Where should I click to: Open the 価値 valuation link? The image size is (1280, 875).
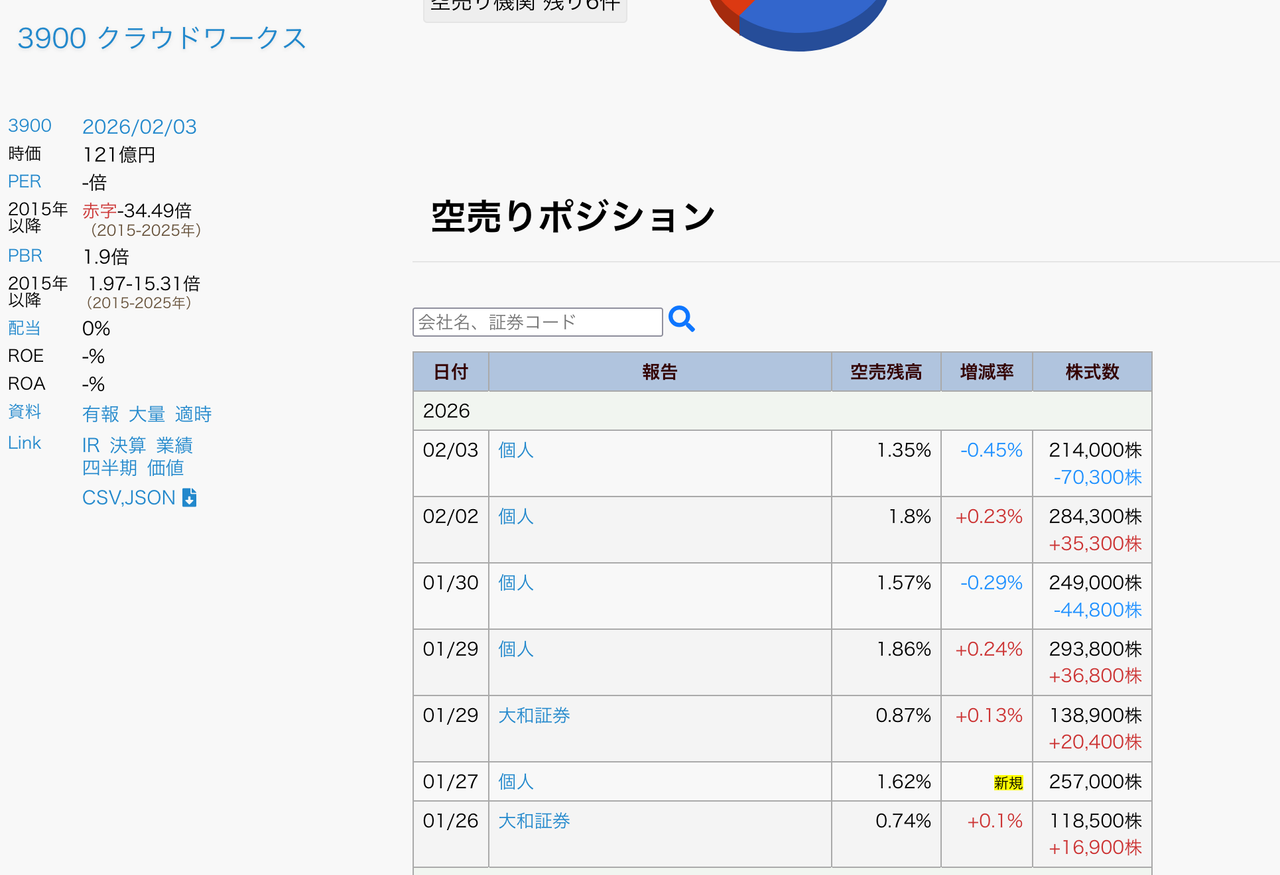click(x=166, y=468)
